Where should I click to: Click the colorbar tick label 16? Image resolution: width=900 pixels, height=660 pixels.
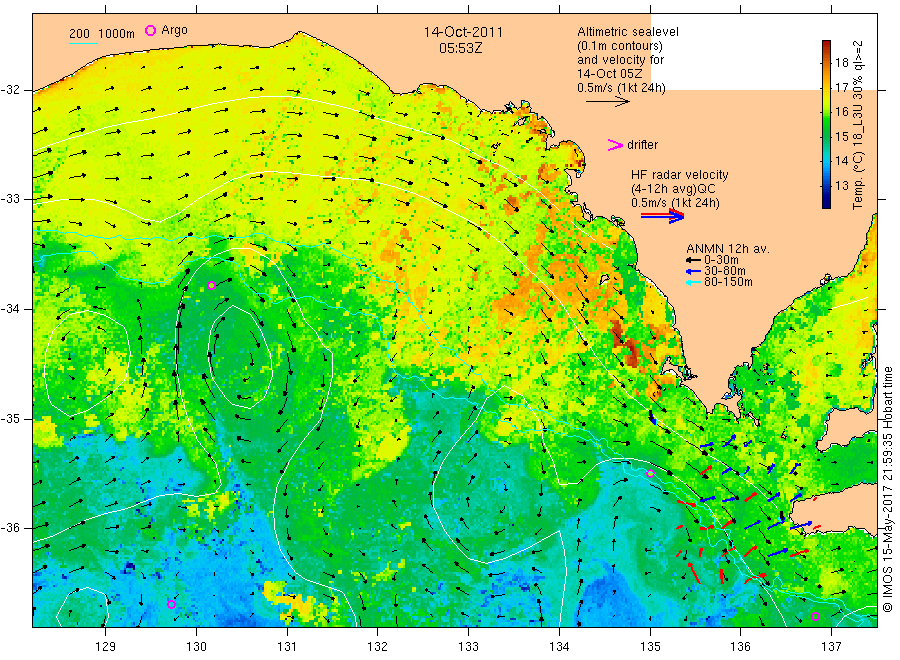tap(842, 112)
